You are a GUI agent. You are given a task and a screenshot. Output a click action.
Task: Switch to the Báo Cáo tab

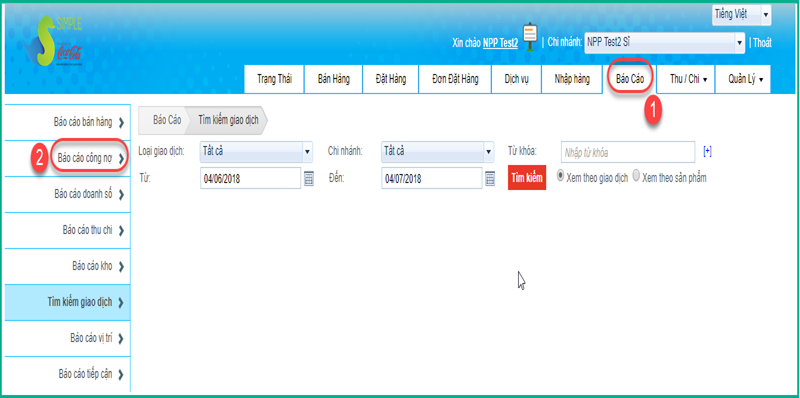point(630,80)
